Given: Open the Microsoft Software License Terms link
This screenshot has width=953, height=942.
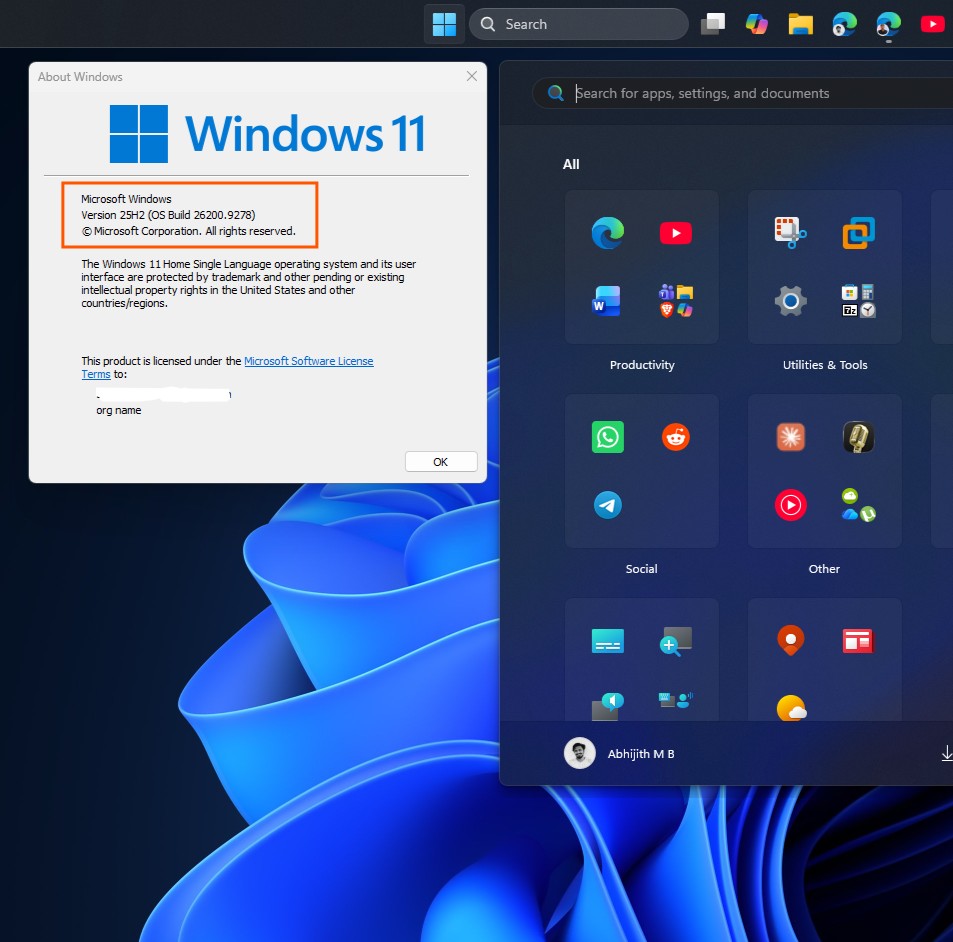Looking at the screenshot, I should click(x=309, y=361).
